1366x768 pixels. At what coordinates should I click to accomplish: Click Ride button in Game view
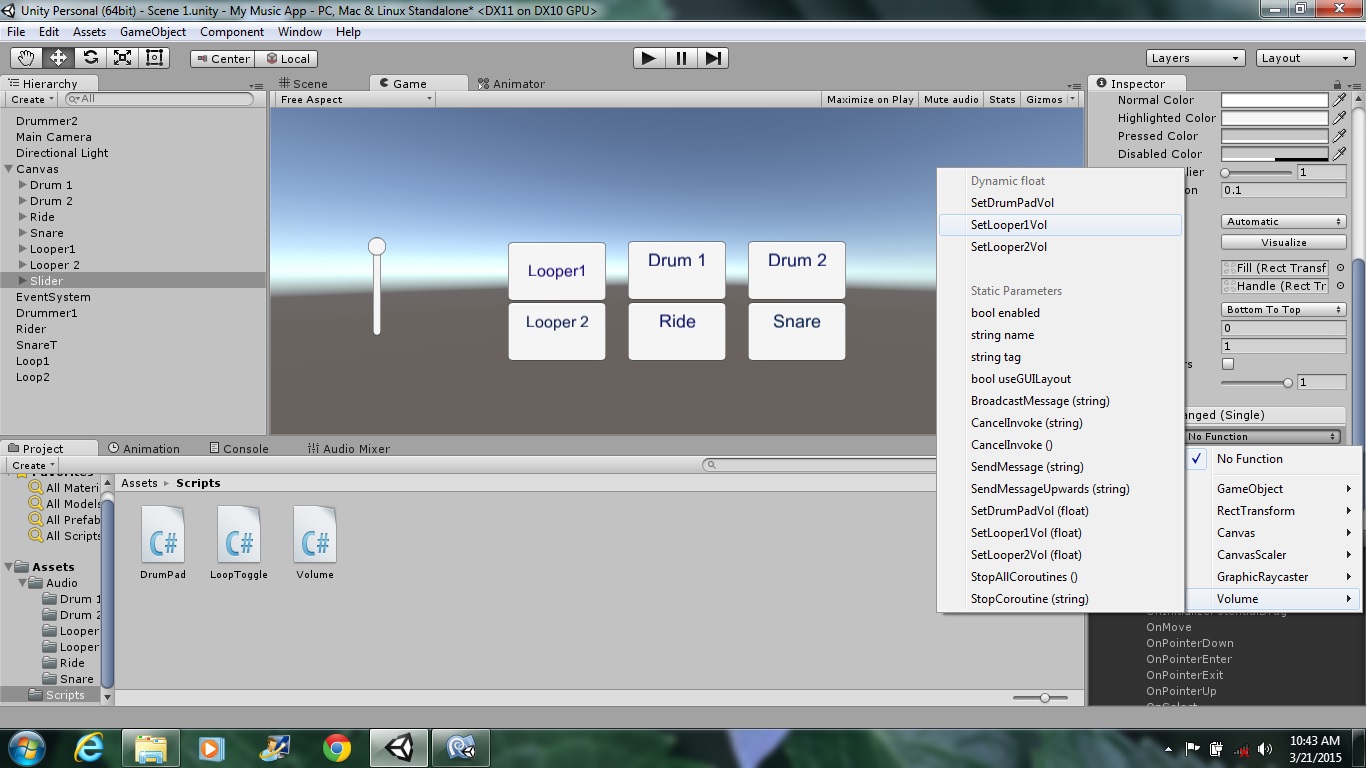coord(677,331)
